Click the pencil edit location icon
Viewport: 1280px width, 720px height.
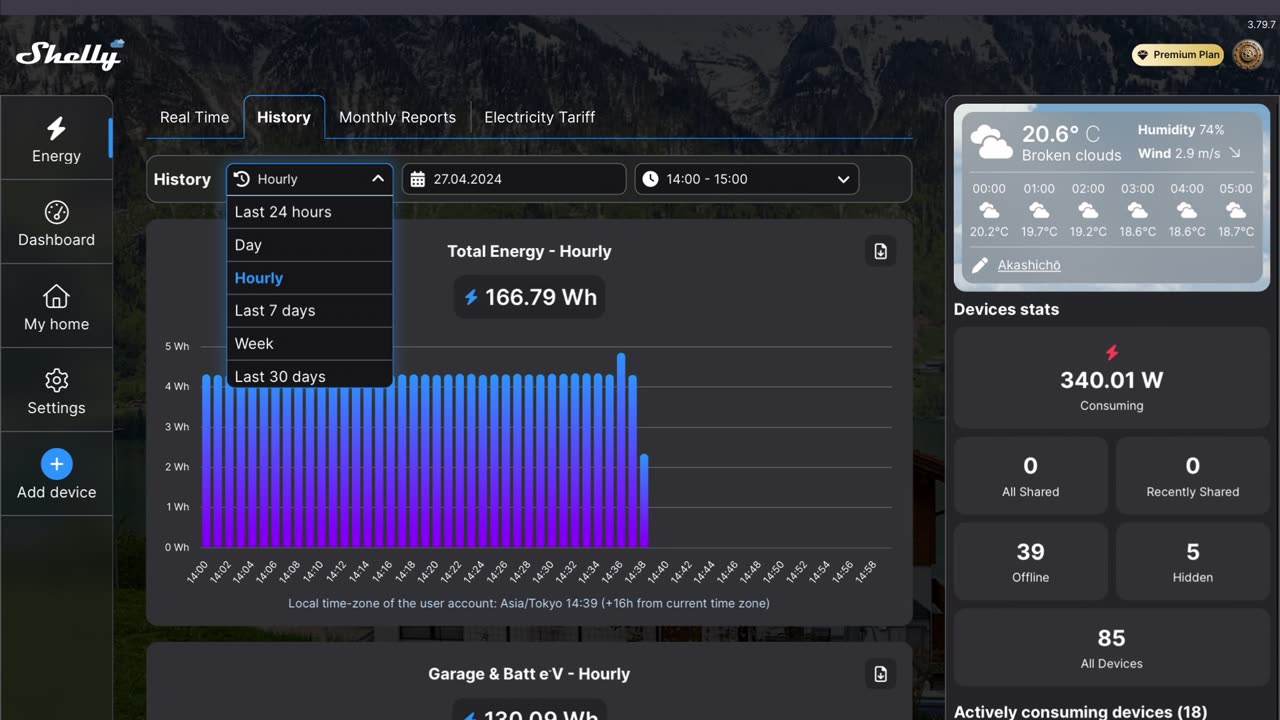pyautogui.click(x=980, y=265)
